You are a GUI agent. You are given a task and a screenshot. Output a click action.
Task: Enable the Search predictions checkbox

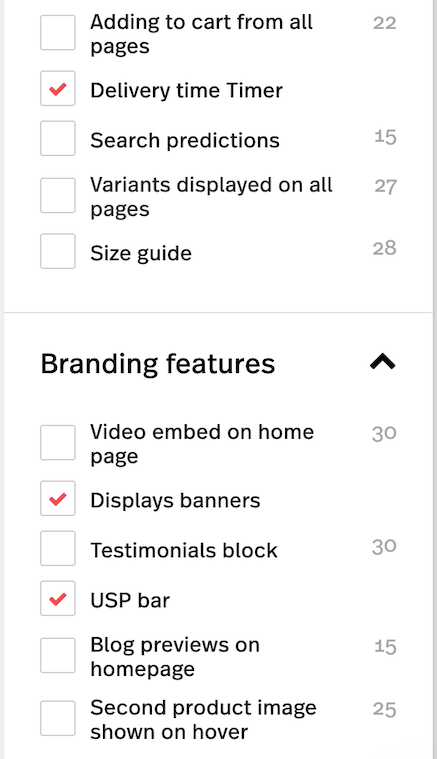coord(58,138)
